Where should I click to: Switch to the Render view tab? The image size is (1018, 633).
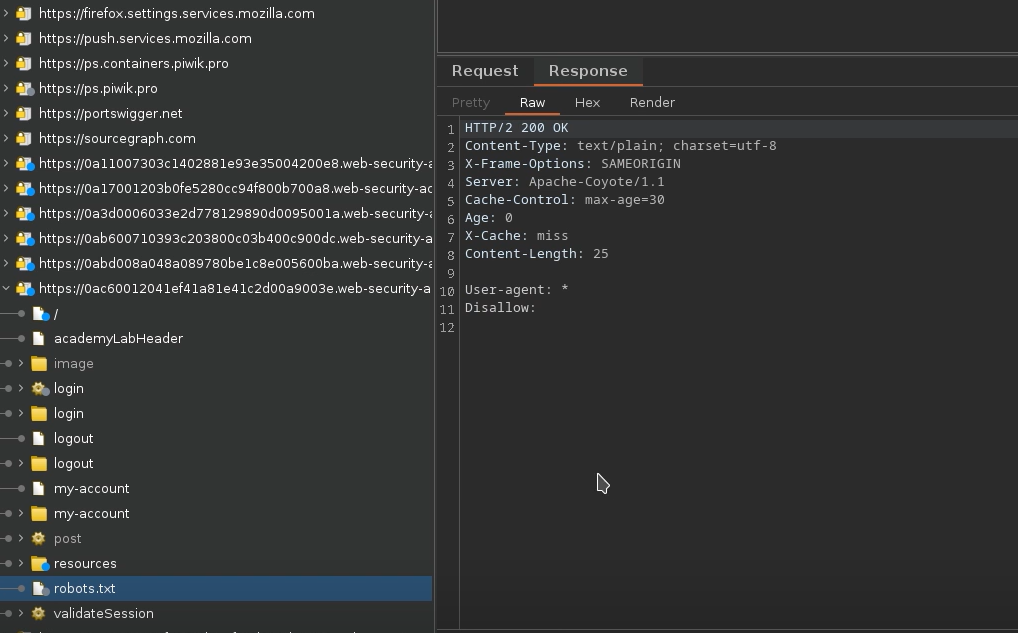[652, 102]
